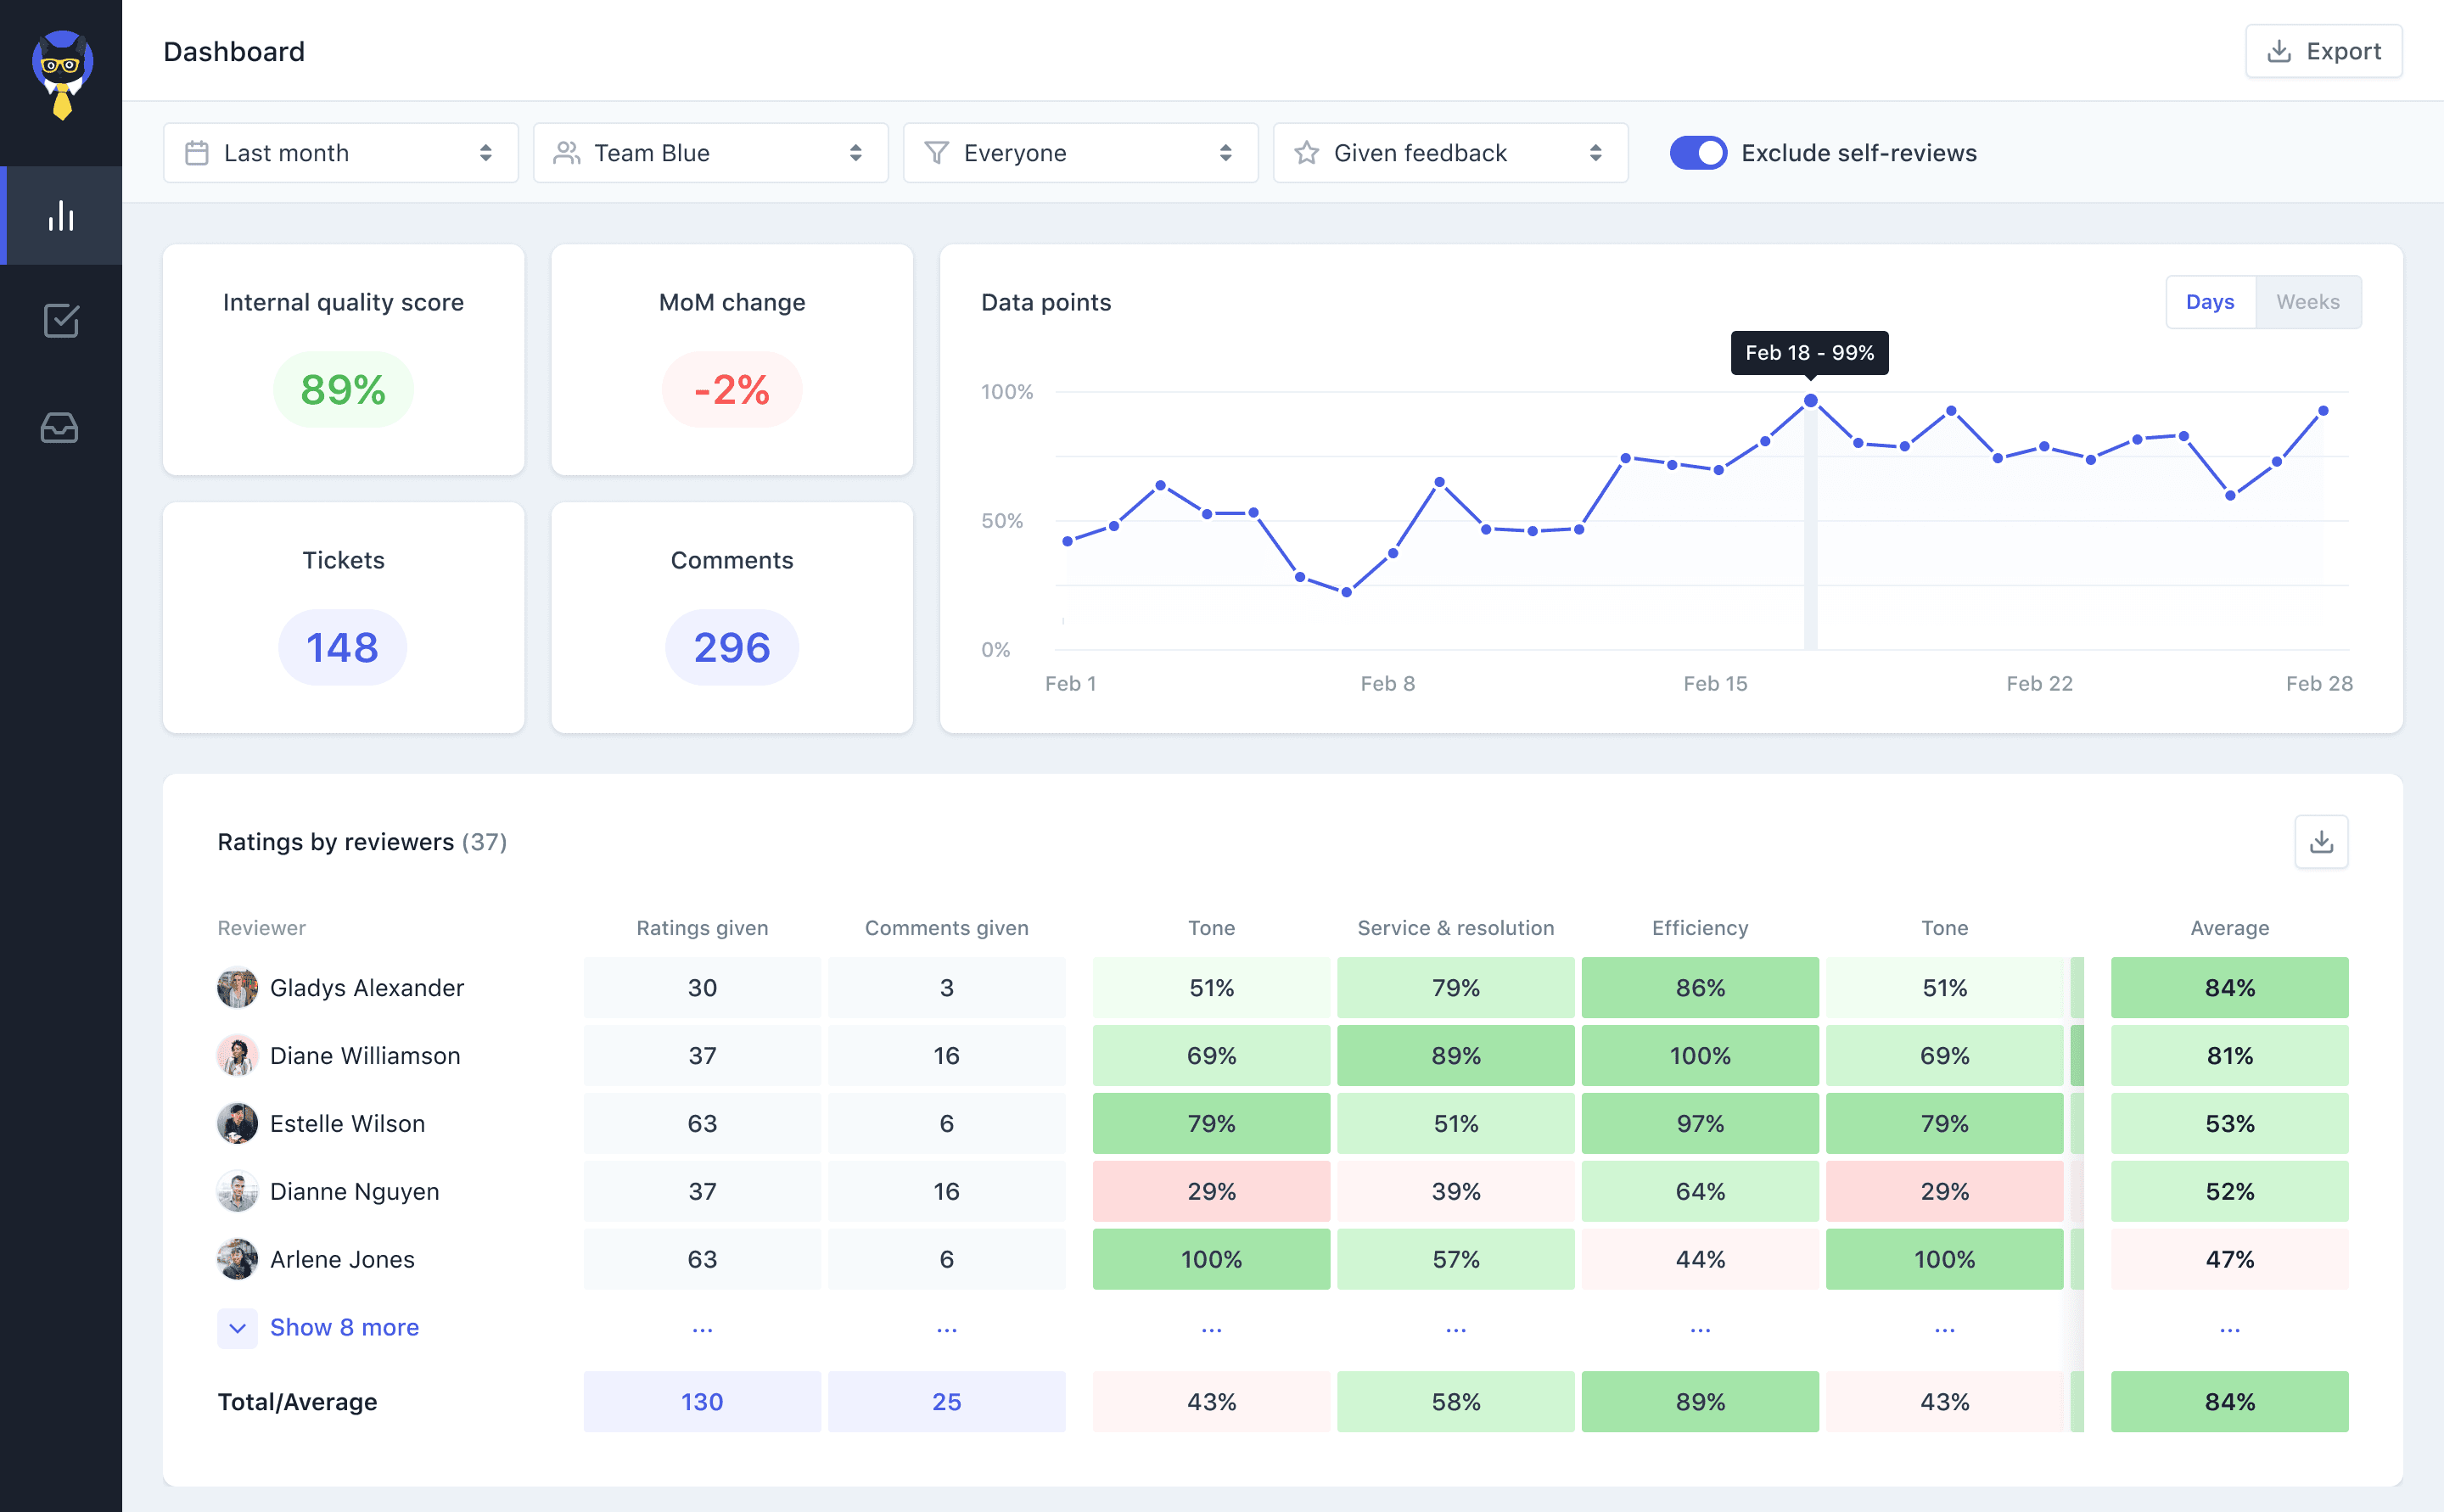2444x1512 pixels.
Task: Open the Everyone filter dropdown
Action: 1080,153
